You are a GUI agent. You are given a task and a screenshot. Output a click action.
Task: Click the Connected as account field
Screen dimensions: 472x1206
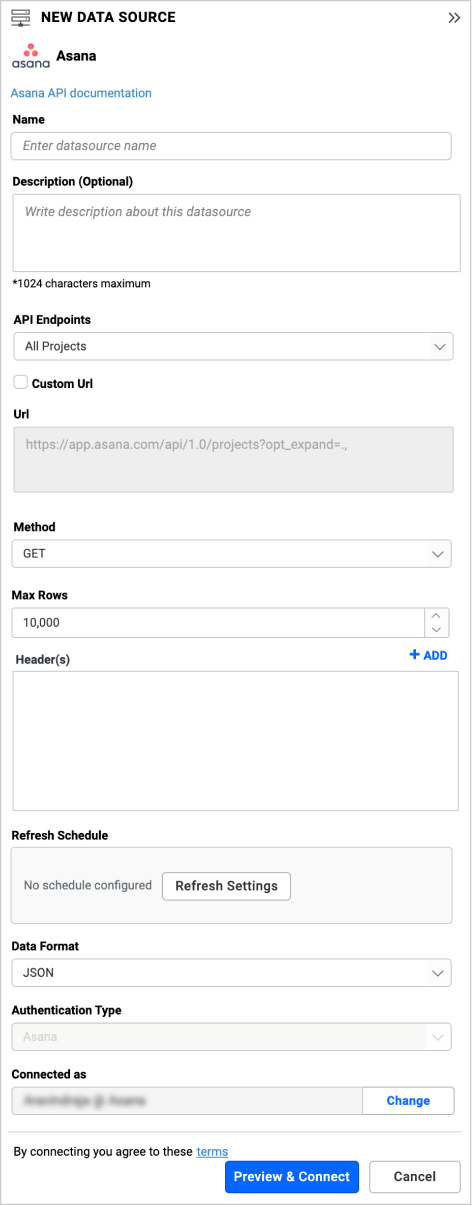pyautogui.click(x=186, y=1101)
